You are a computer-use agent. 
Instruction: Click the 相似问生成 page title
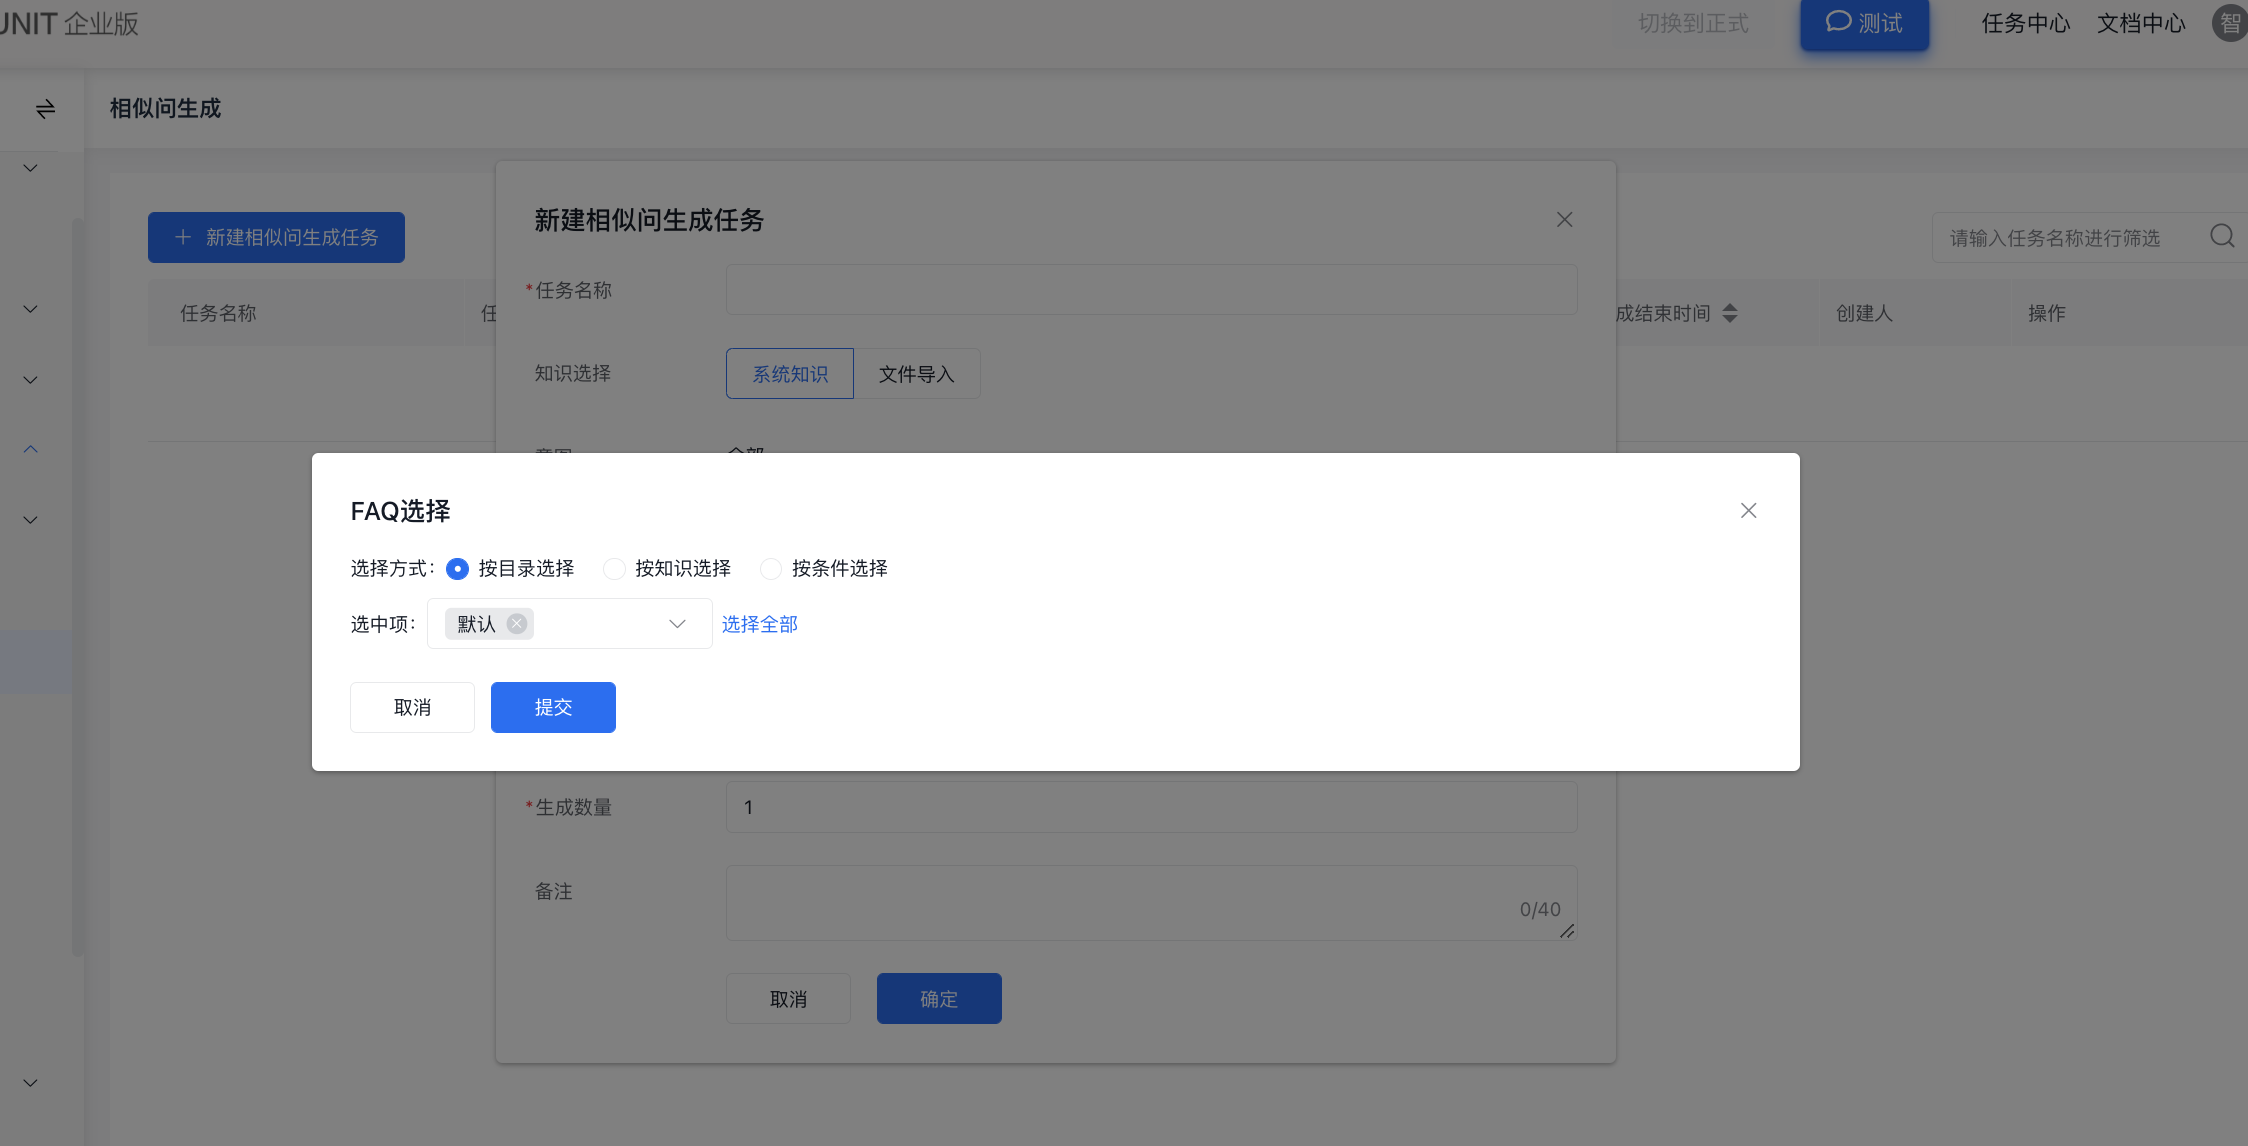(x=165, y=108)
